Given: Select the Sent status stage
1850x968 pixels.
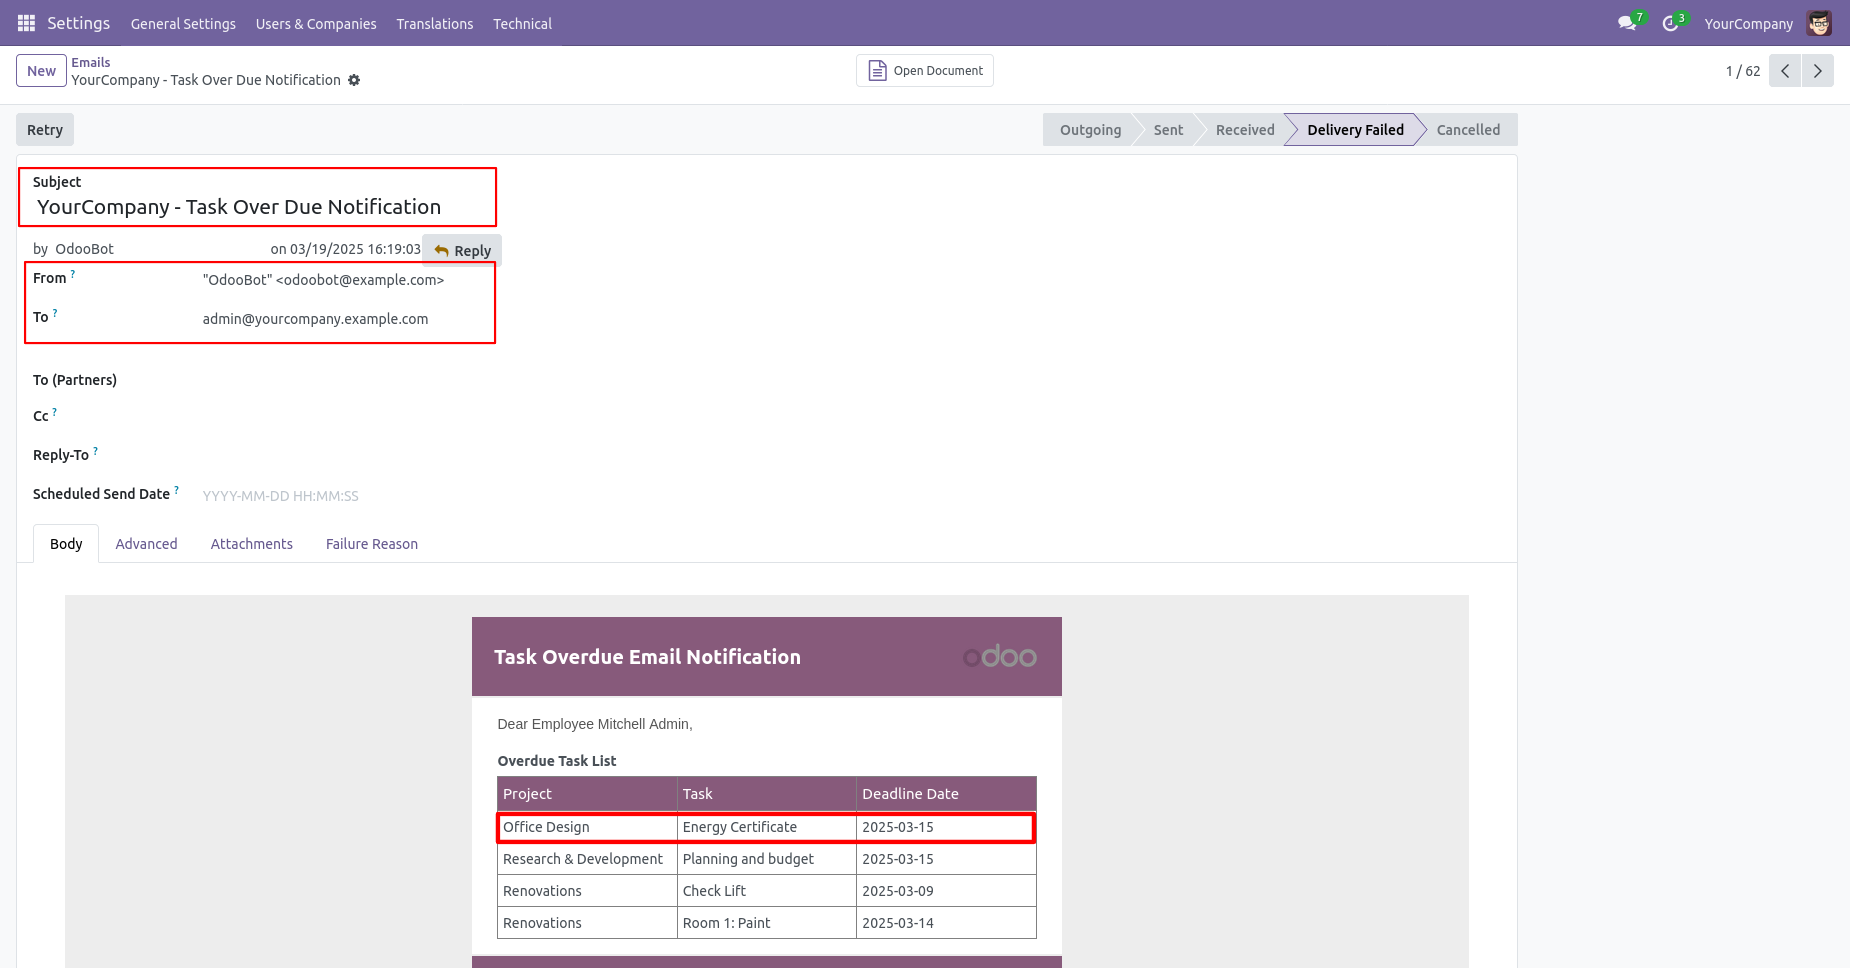Looking at the screenshot, I should pyautogui.click(x=1168, y=130).
